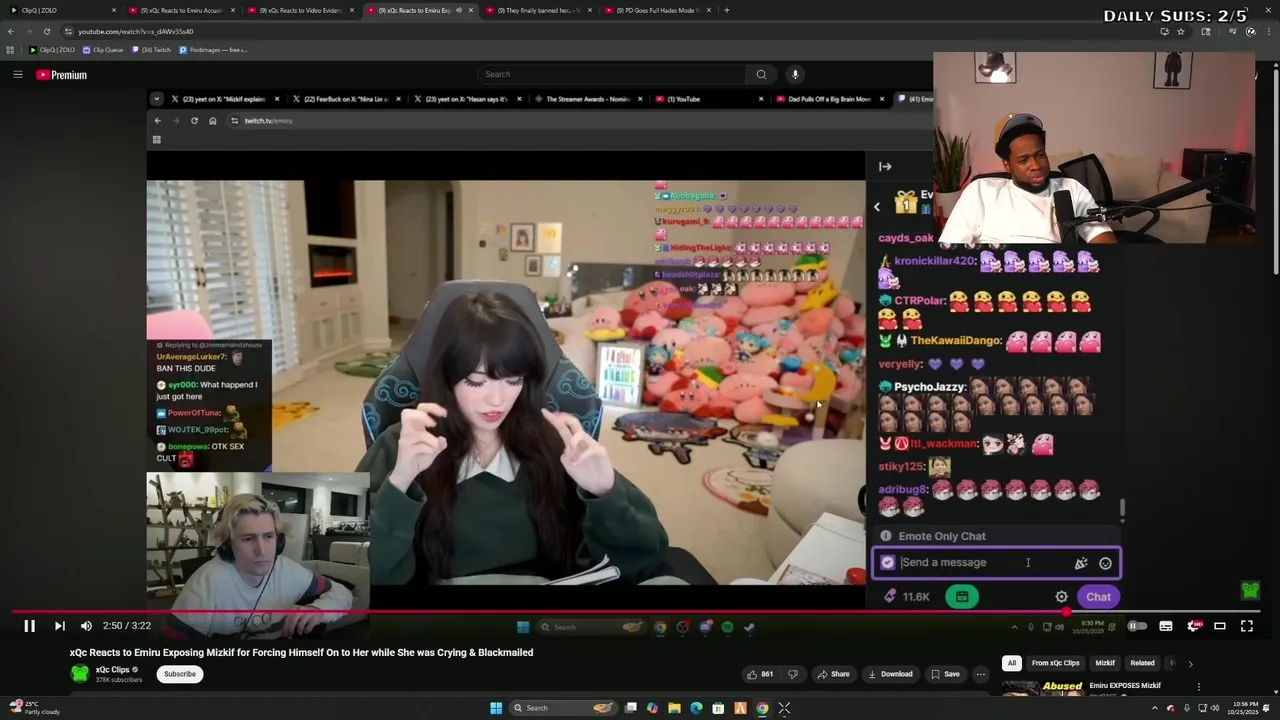Open a new browser tab
The width and height of the screenshot is (1280, 720).
727,10
